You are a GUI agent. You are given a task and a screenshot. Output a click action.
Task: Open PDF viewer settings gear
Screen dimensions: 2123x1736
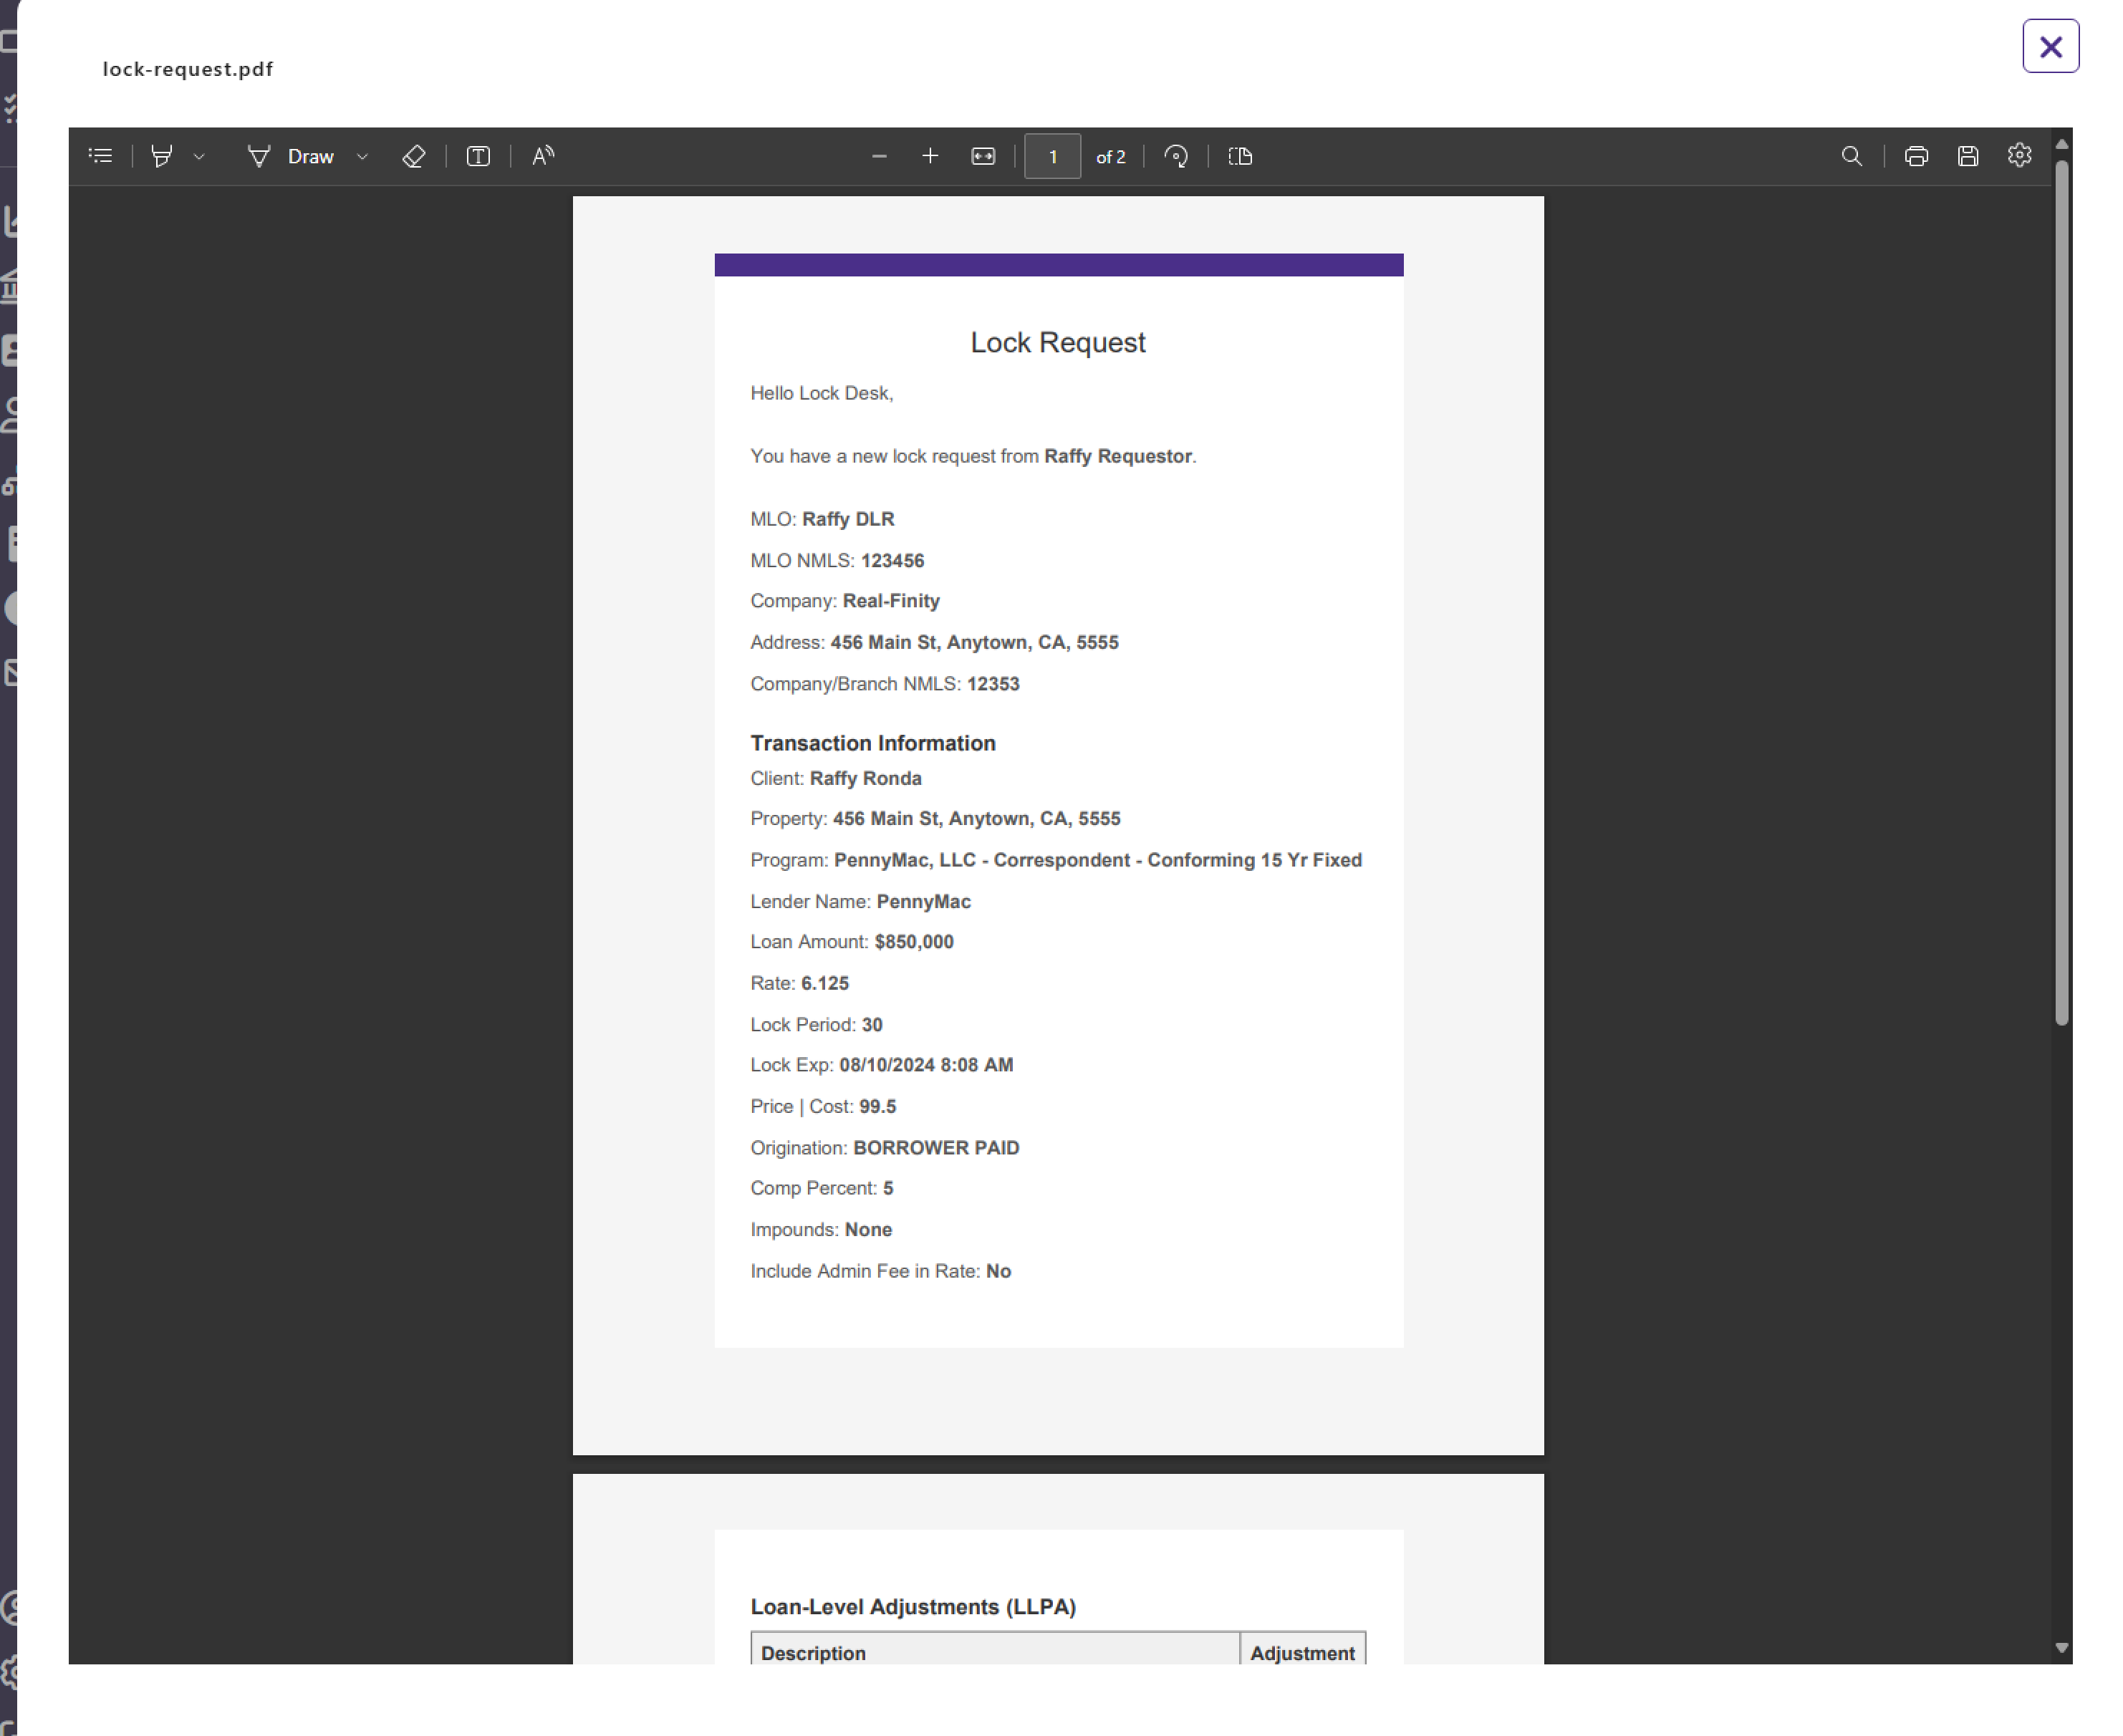[x=2019, y=156]
